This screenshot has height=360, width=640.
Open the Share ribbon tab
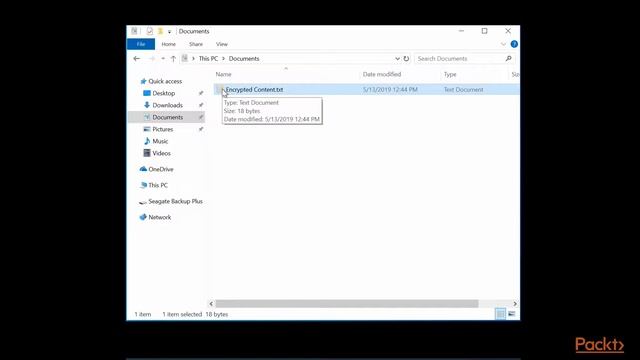point(196,44)
